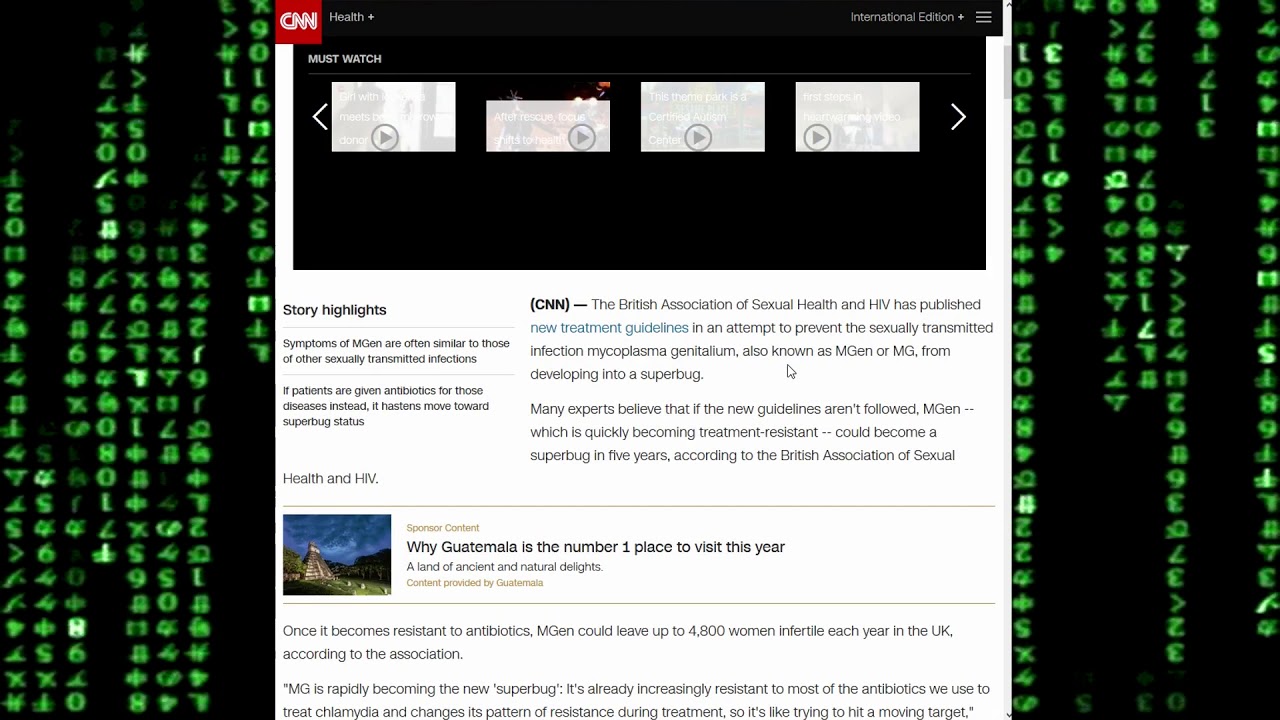The image size is (1280, 720).
Task: Click the "(CNN) —" dateline text
Action: point(558,305)
